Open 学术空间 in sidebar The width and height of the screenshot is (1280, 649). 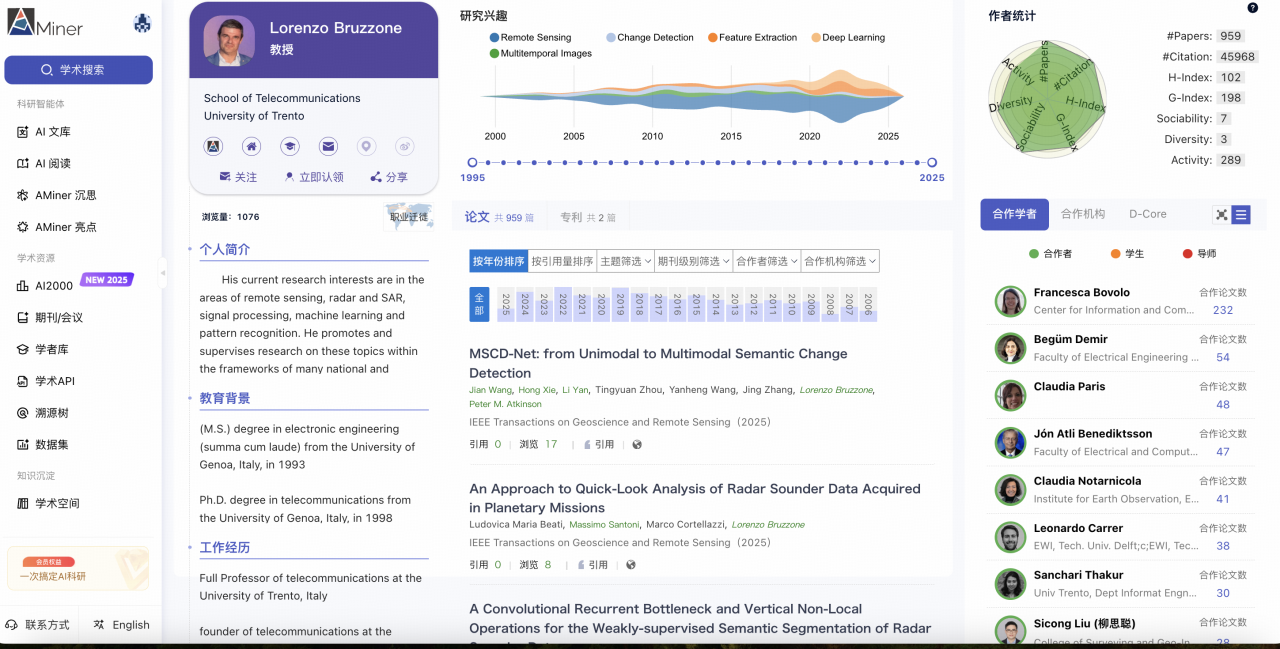click(48, 504)
